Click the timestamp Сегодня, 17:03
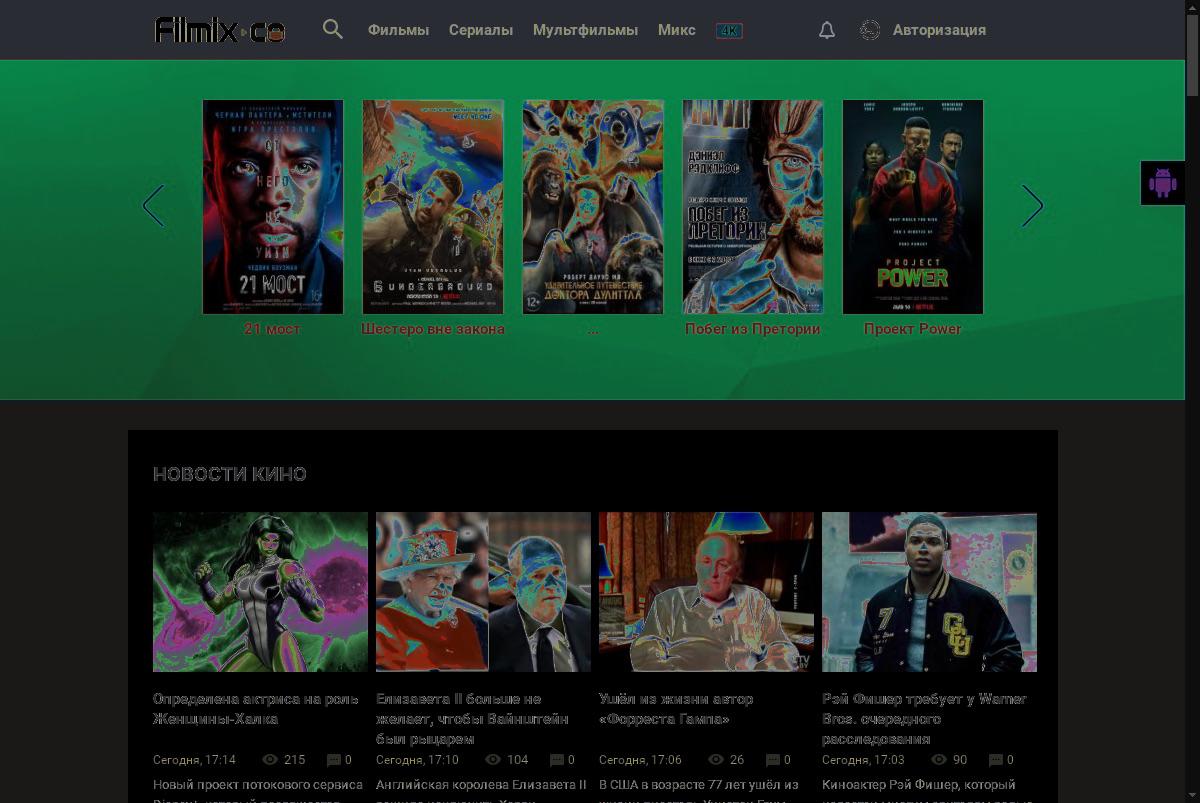Image resolution: width=1200 pixels, height=803 pixels. (x=863, y=760)
